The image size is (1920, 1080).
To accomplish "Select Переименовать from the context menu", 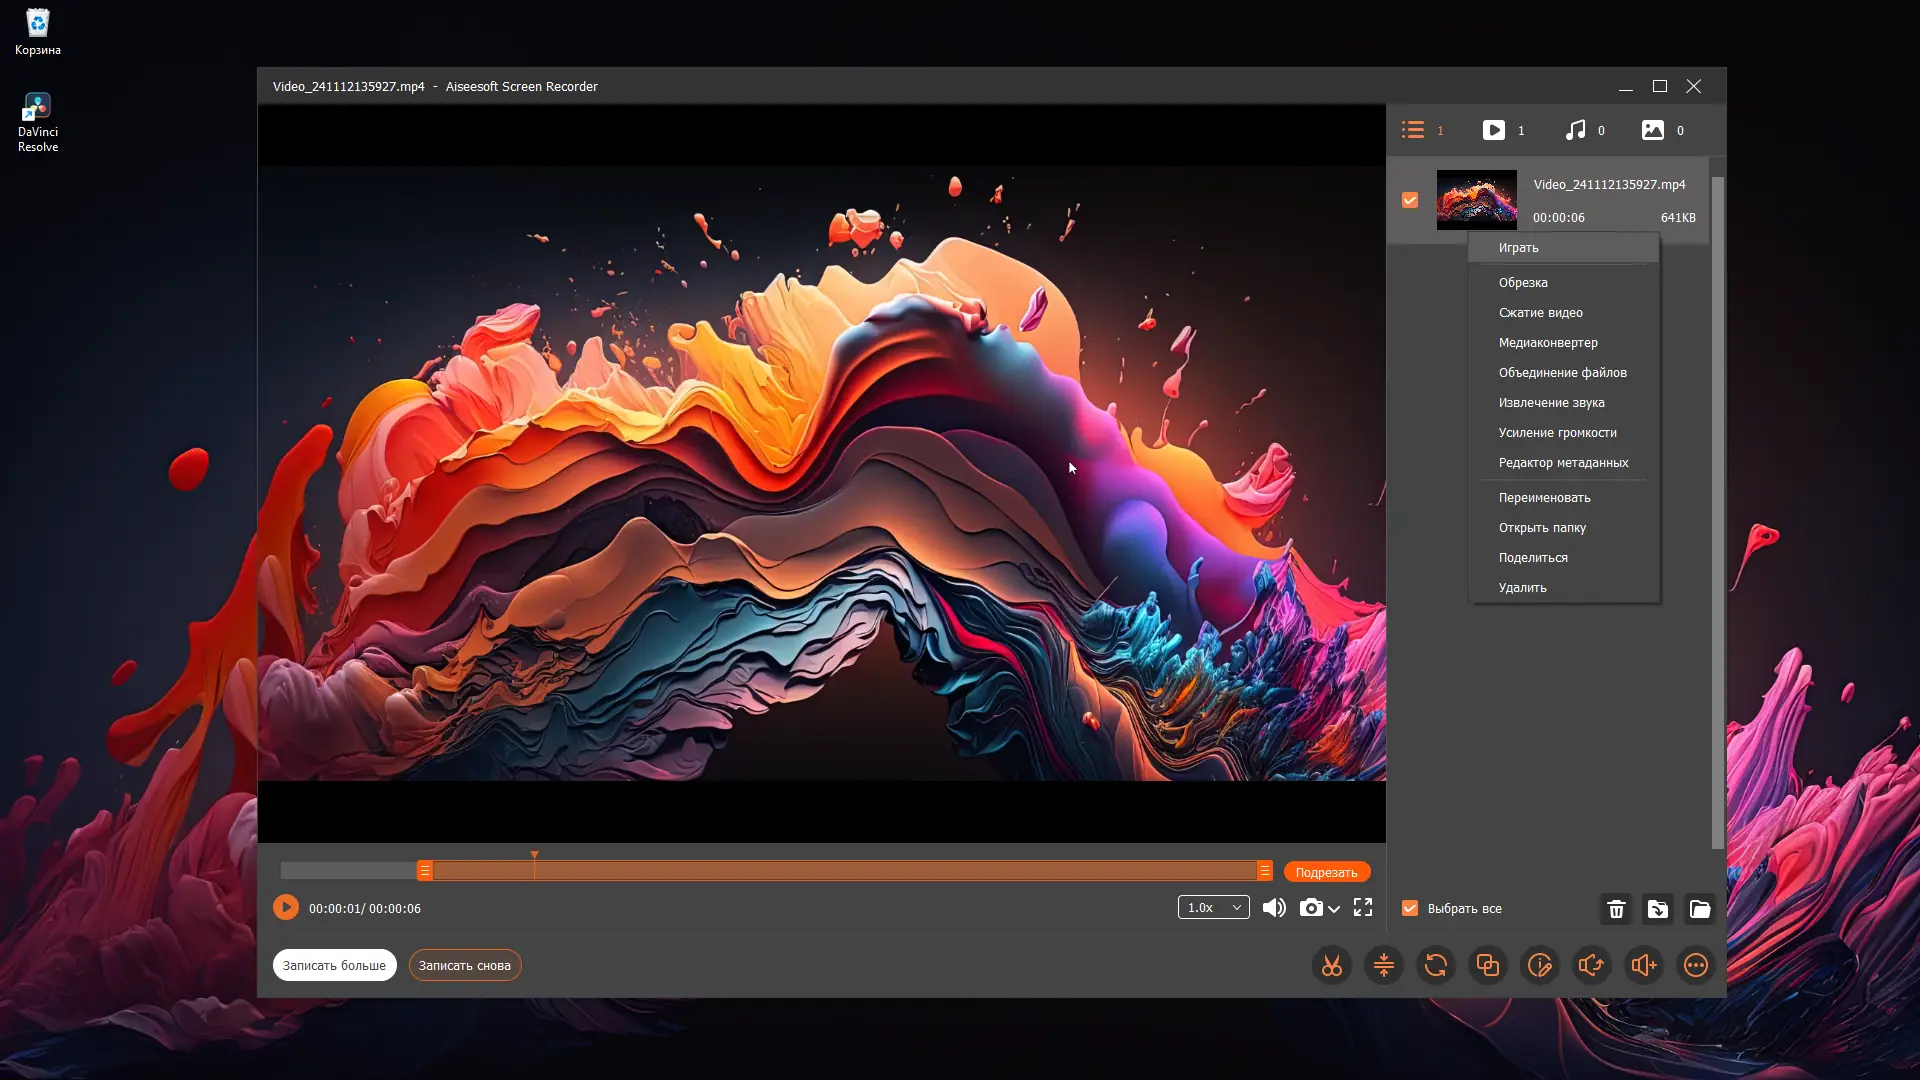I will pyautogui.click(x=1544, y=497).
